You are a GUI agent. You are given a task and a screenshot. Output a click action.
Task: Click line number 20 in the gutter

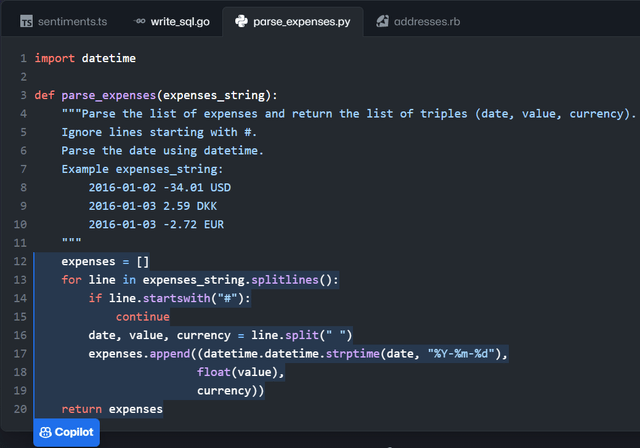click(20, 409)
